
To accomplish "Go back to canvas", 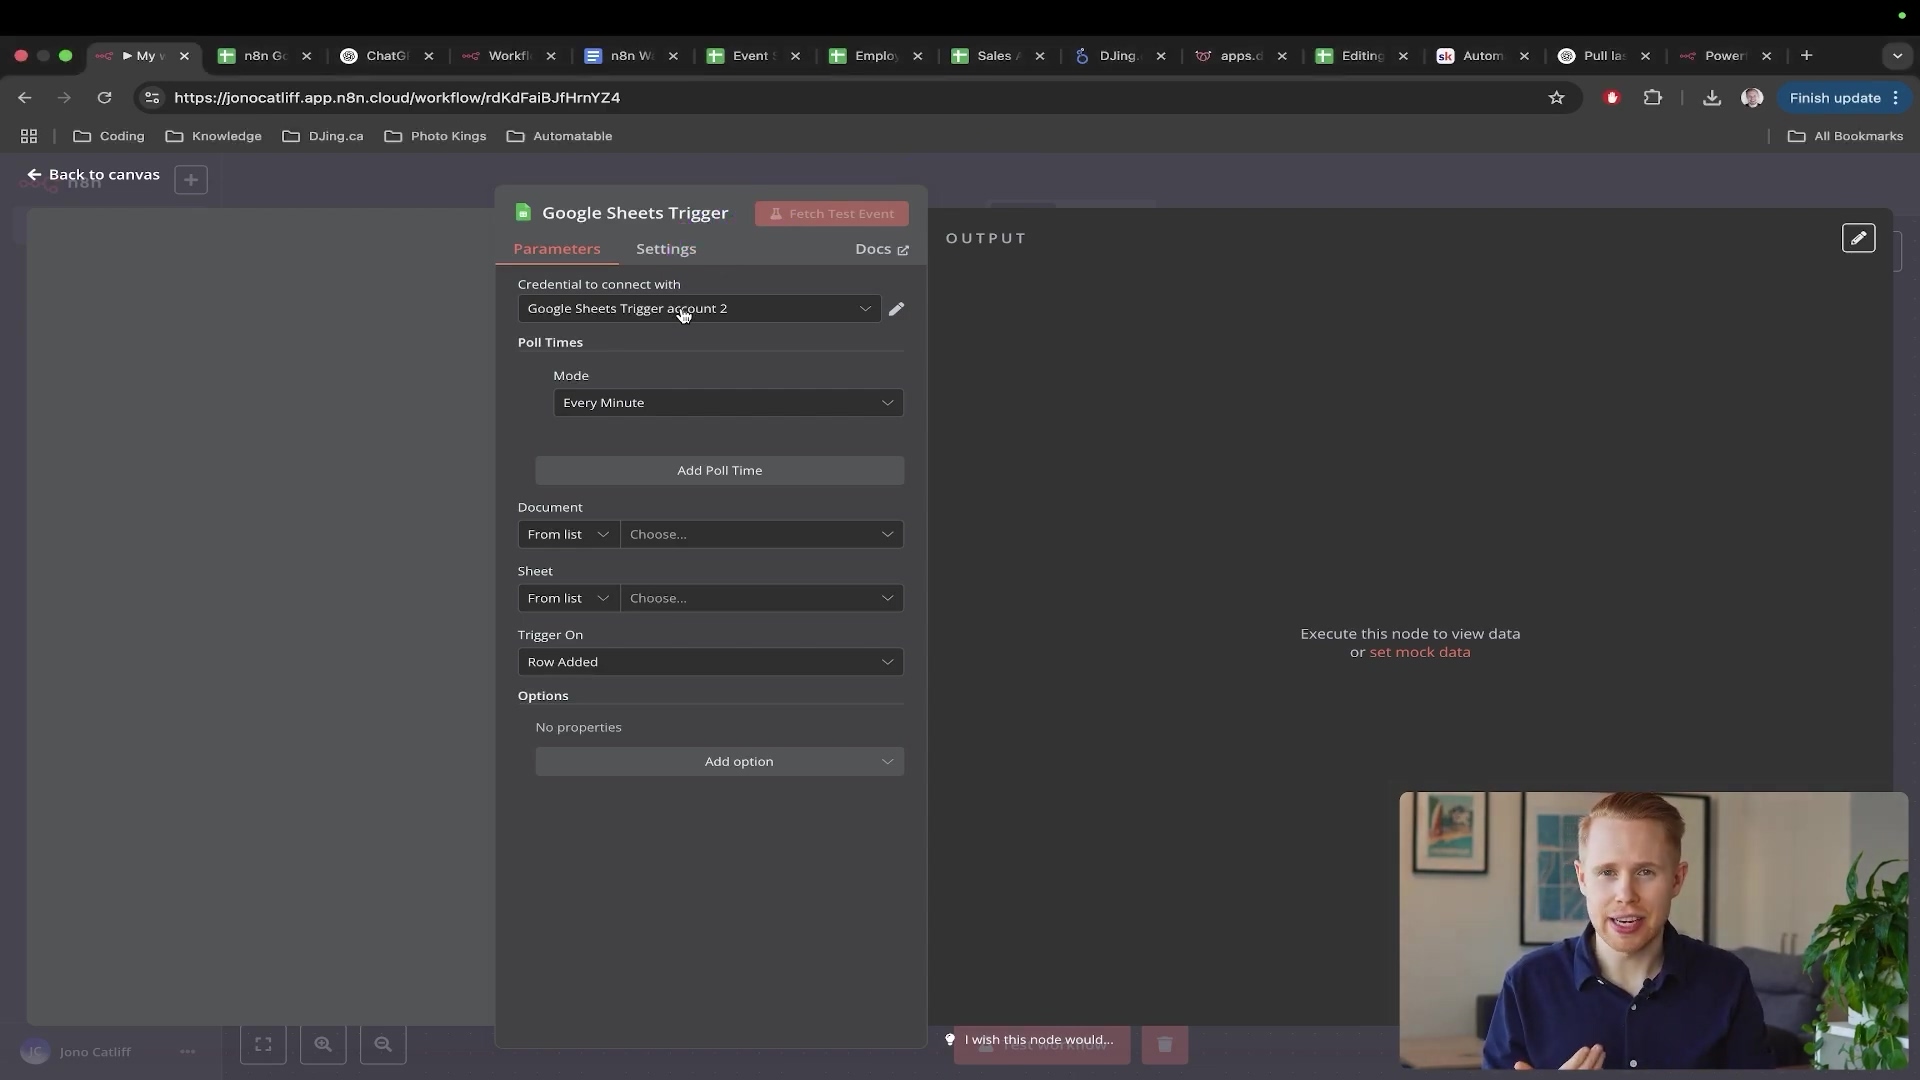I will pos(94,174).
